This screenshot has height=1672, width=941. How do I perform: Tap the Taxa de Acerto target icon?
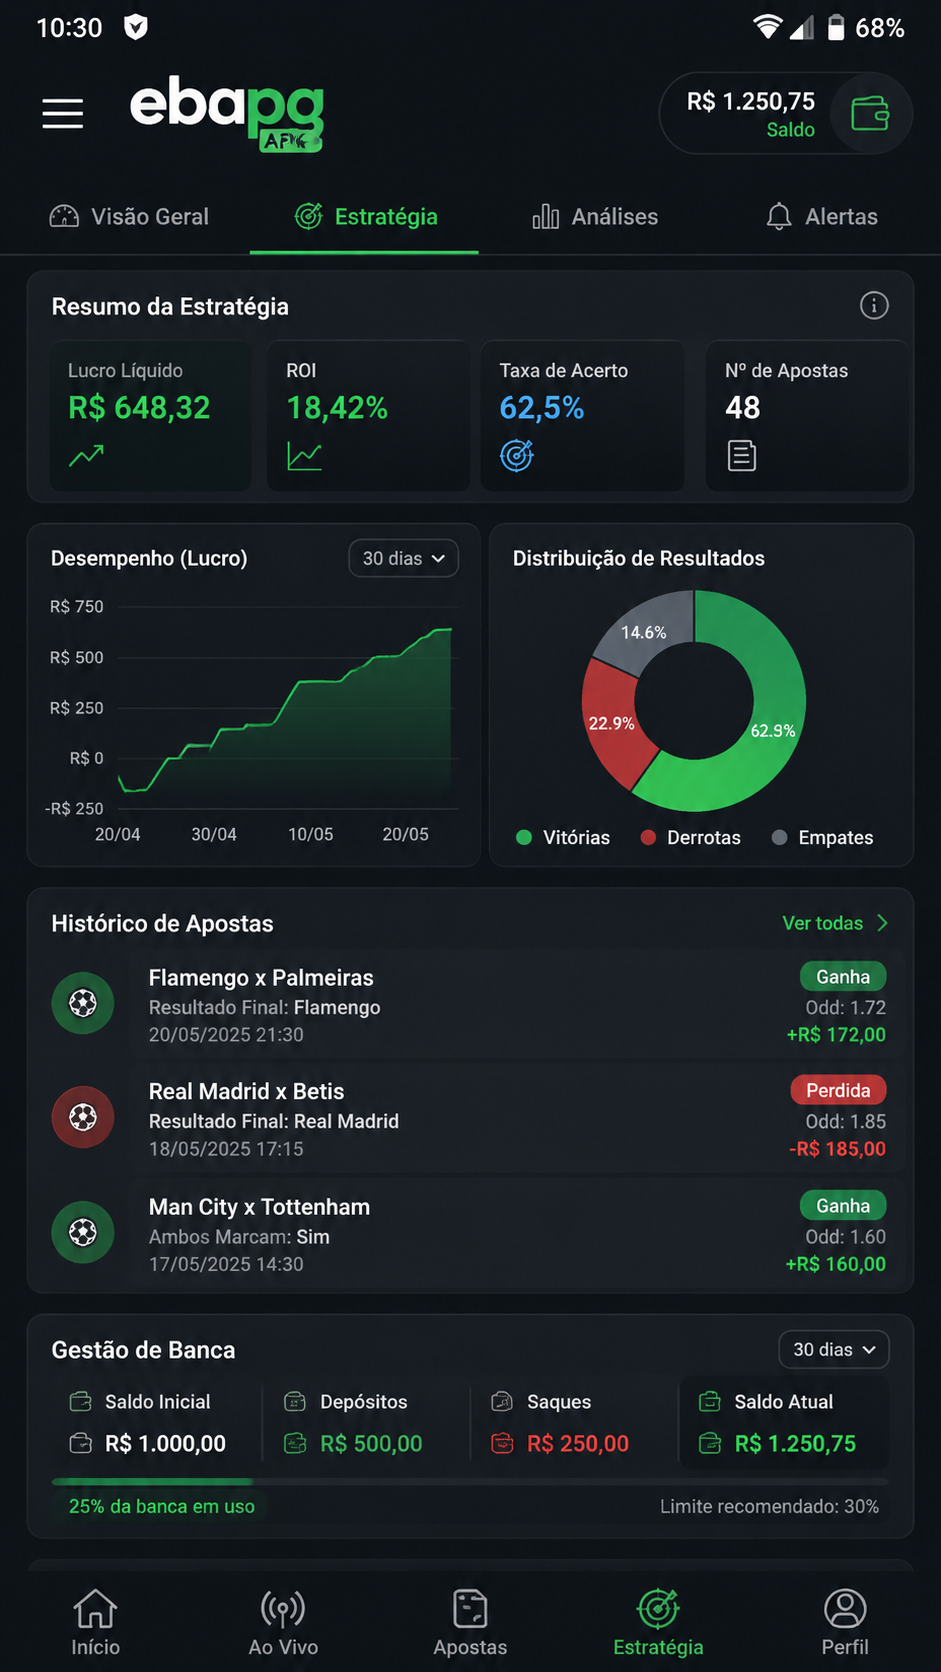(517, 456)
